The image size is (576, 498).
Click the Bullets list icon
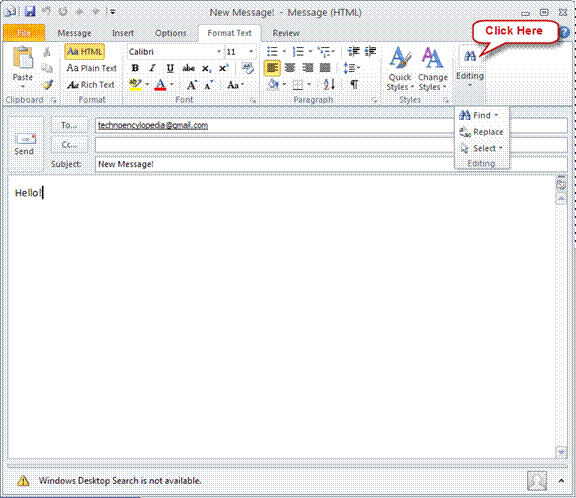click(x=272, y=52)
